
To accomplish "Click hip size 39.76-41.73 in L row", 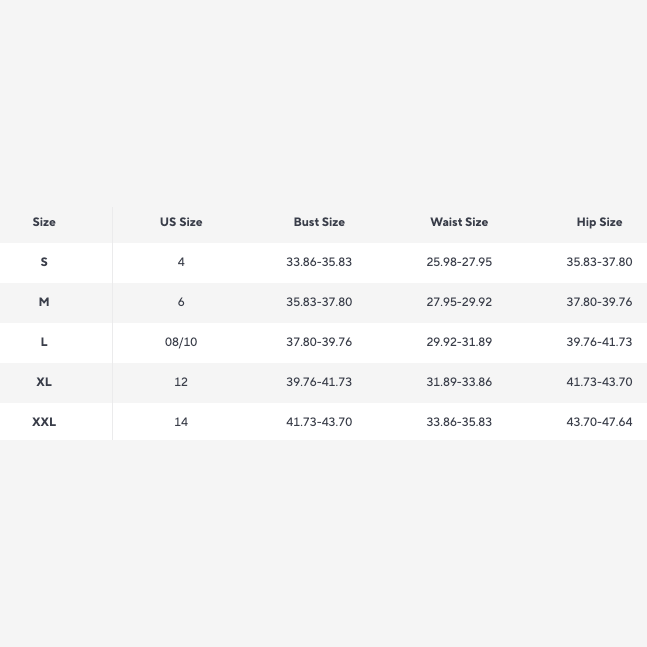I will click(599, 342).
